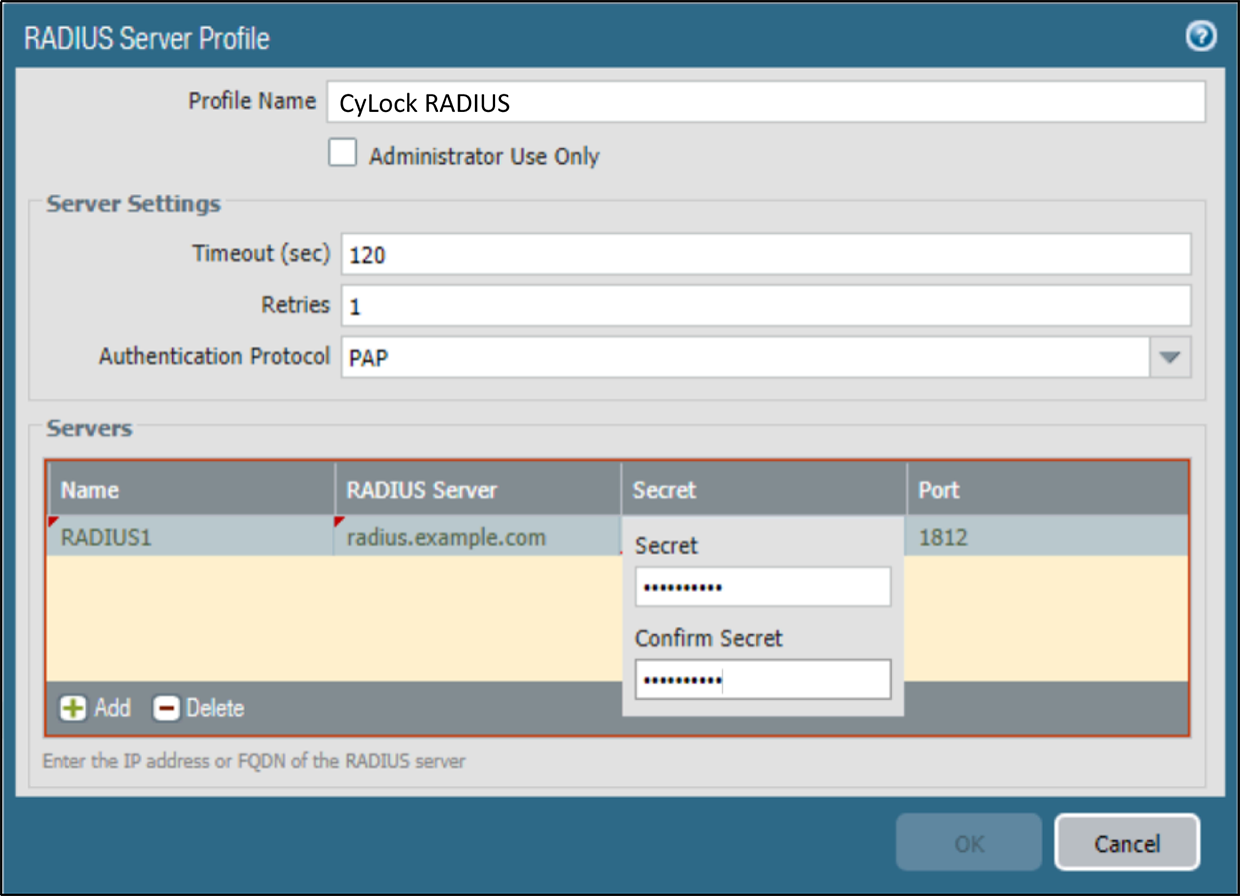Click the RADIUS Server column header
1240x896 pixels.
(477, 490)
